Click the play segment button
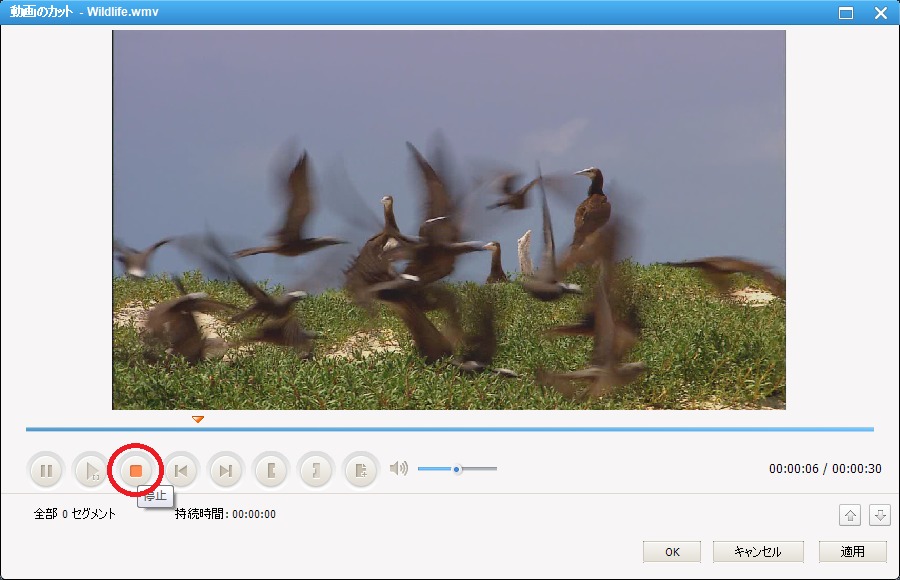This screenshot has height=580, width=900. (91, 471)
